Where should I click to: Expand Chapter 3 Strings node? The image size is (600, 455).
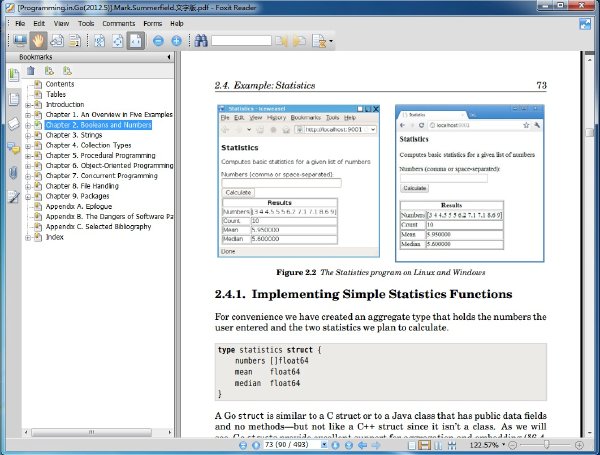pos(28,135)
